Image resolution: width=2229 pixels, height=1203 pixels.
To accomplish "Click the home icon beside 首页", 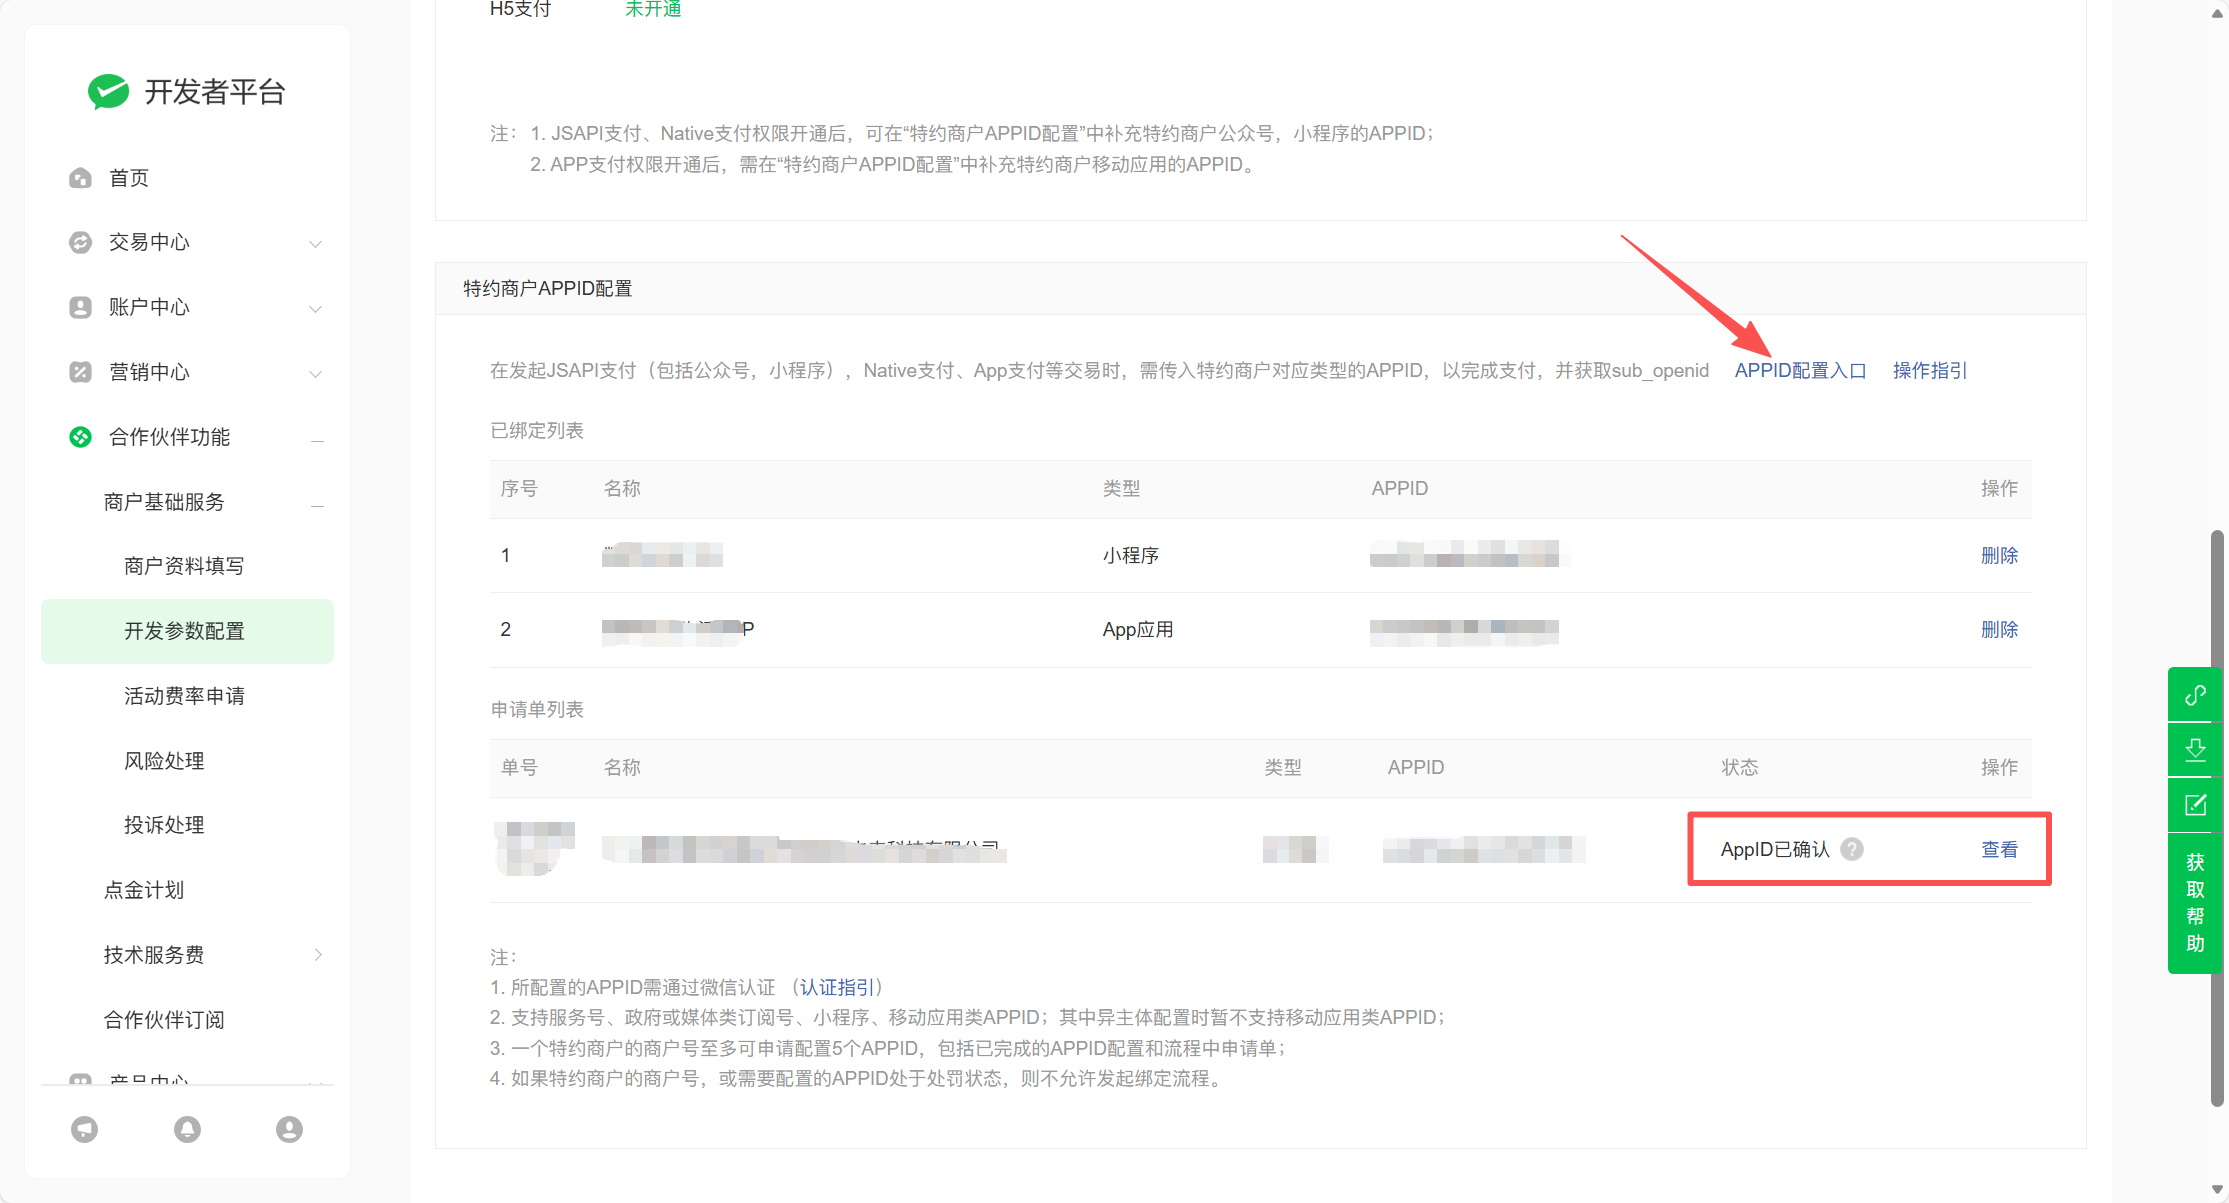I will pos(81,178).
